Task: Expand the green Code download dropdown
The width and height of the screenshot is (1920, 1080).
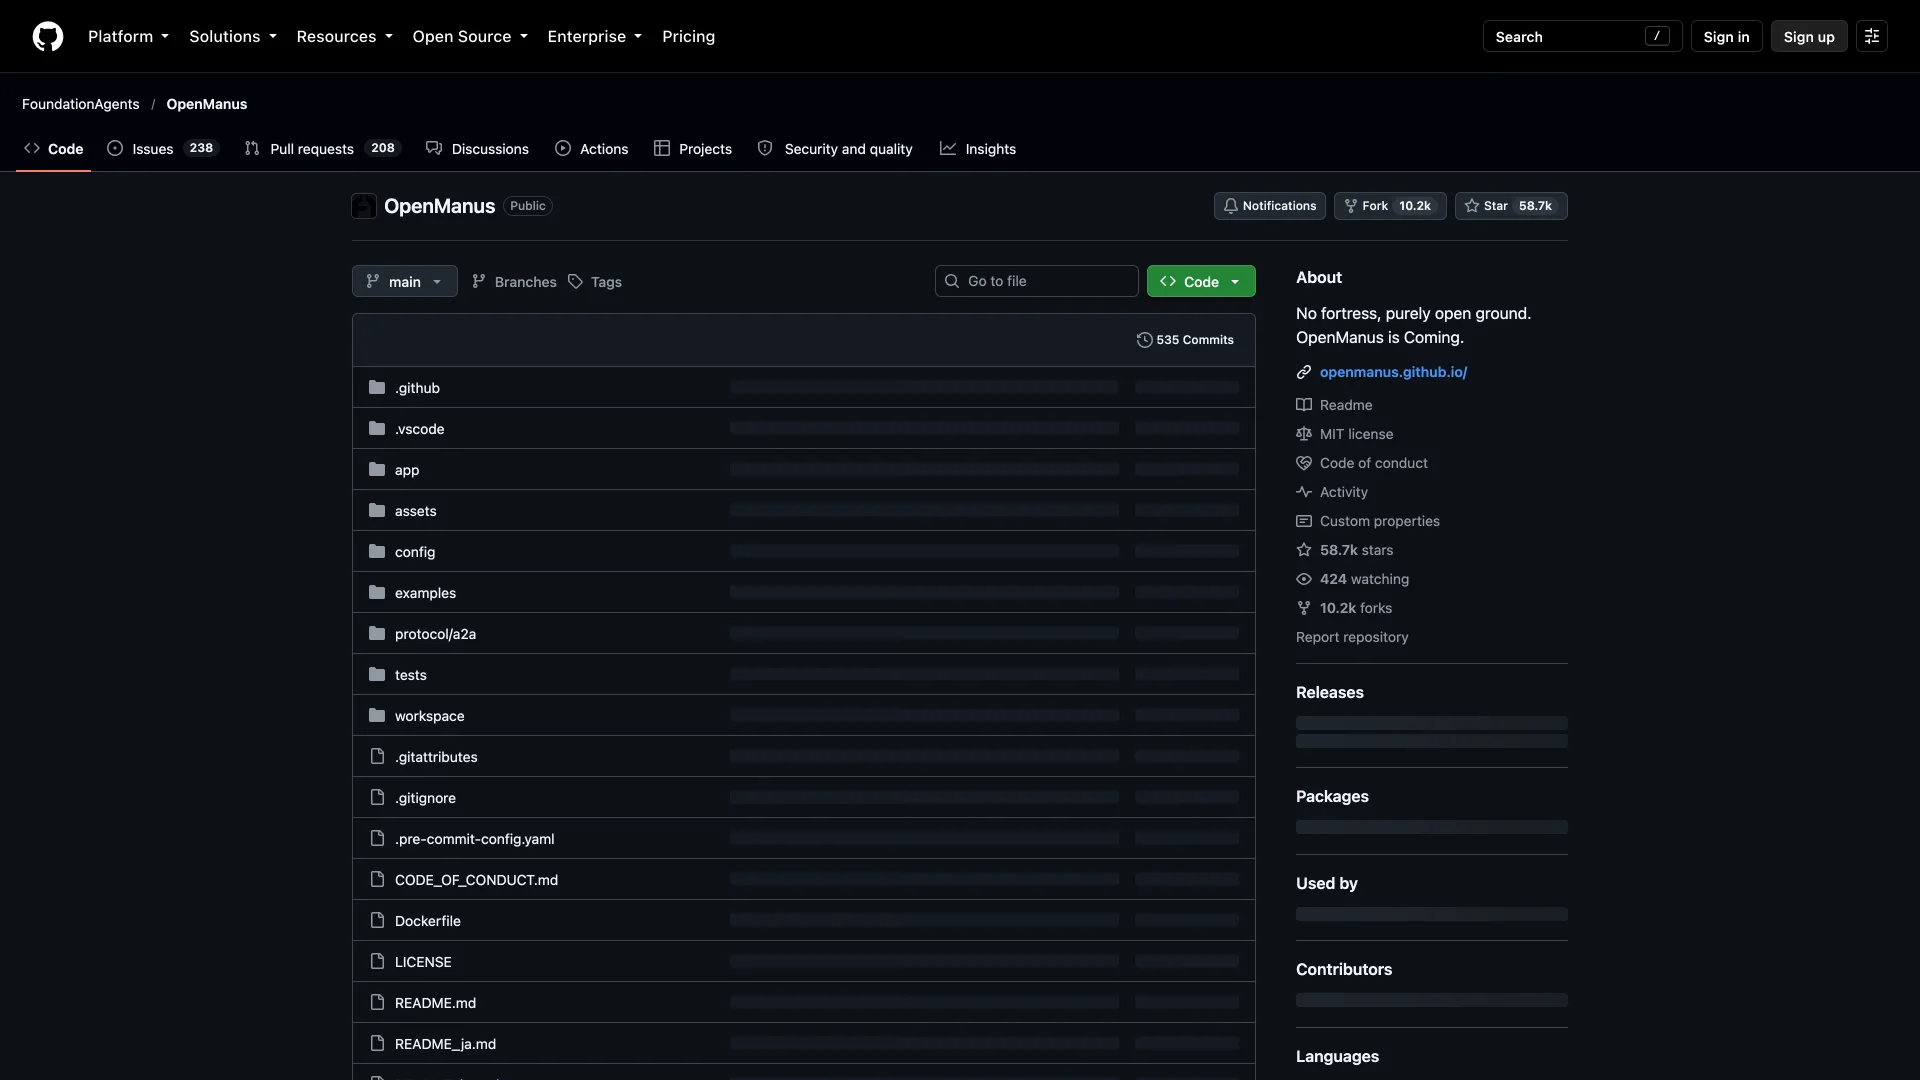Action: tap(1201, 281)
